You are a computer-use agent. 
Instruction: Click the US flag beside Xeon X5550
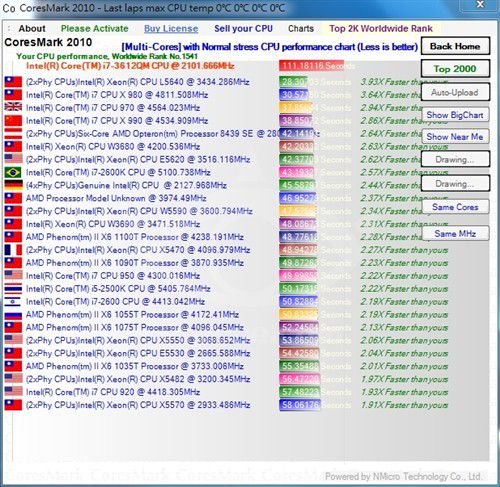coord(13,340)
